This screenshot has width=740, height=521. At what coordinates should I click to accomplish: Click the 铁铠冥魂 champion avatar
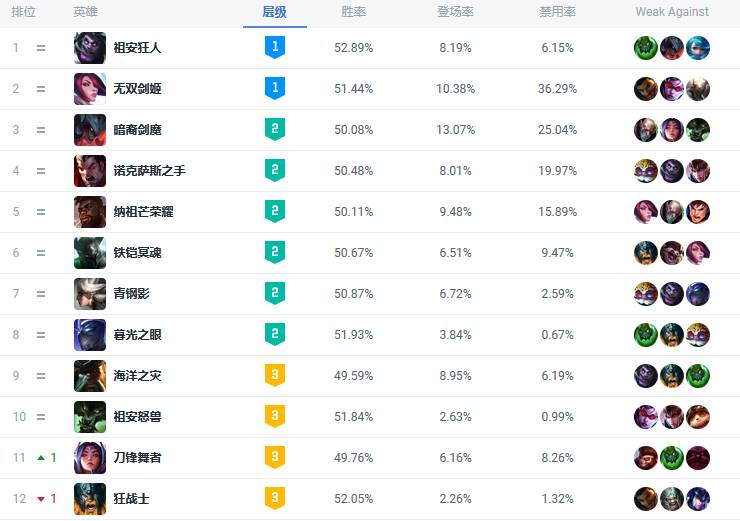90,253
